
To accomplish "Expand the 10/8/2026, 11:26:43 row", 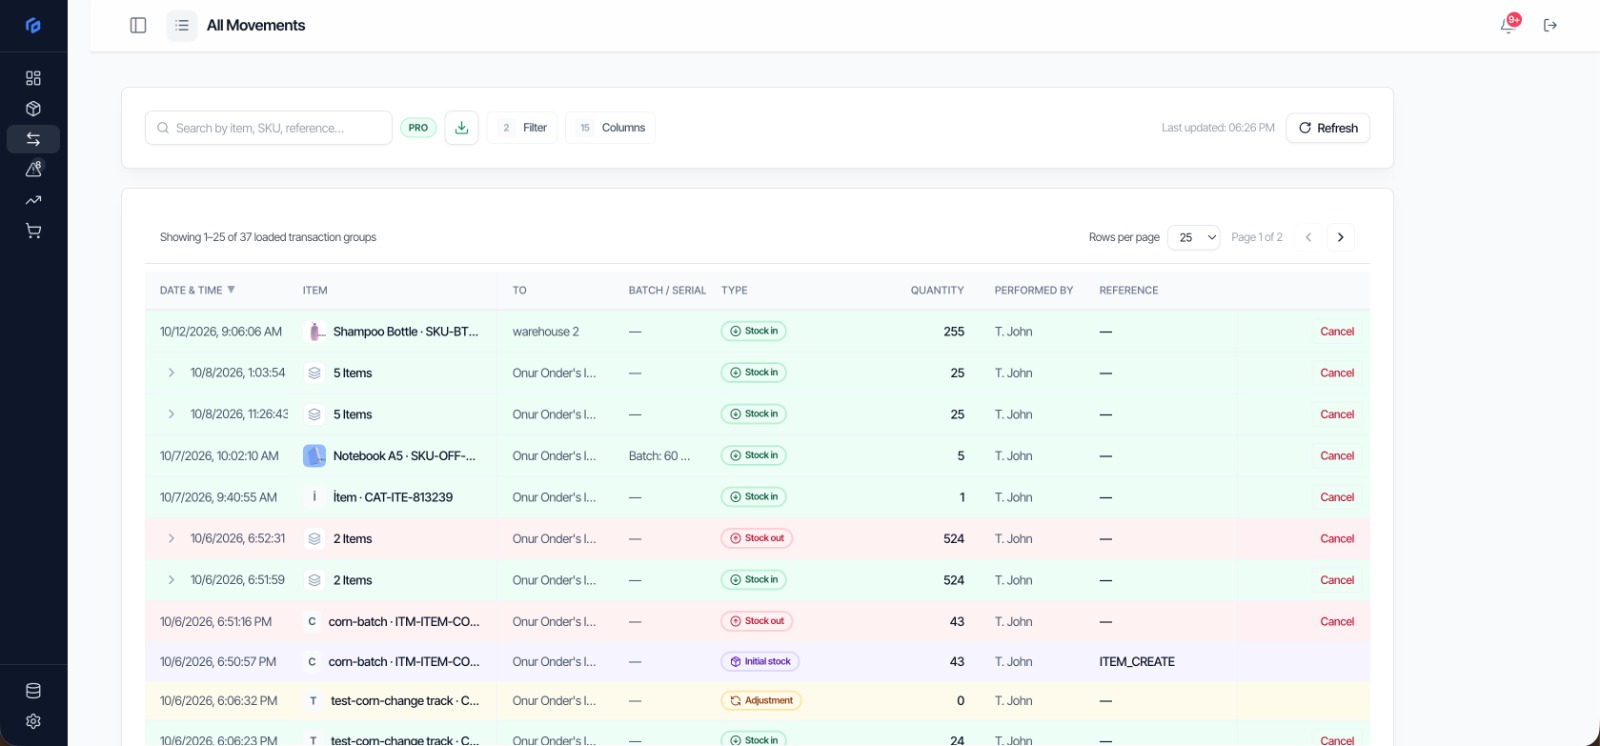I will pos(171,414).
